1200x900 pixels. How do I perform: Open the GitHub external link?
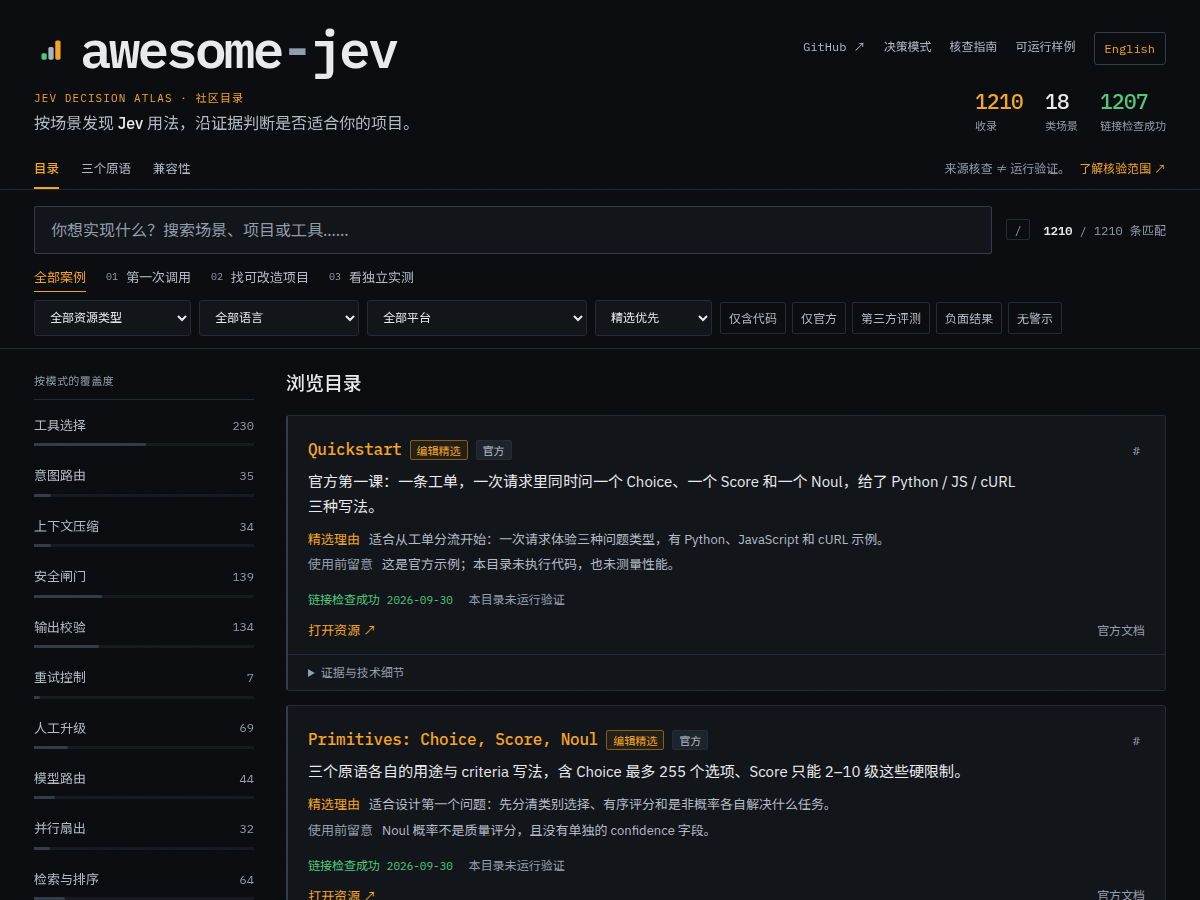coord(834,47)
